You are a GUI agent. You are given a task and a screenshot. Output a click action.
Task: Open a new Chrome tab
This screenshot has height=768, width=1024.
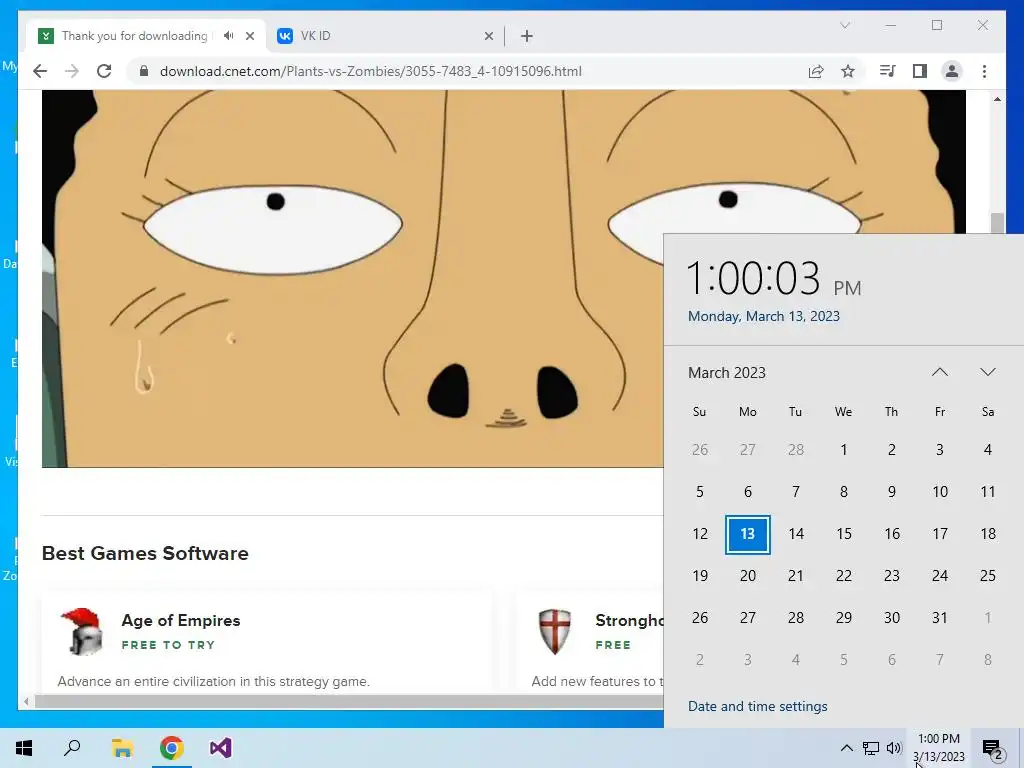pos(527,36)
